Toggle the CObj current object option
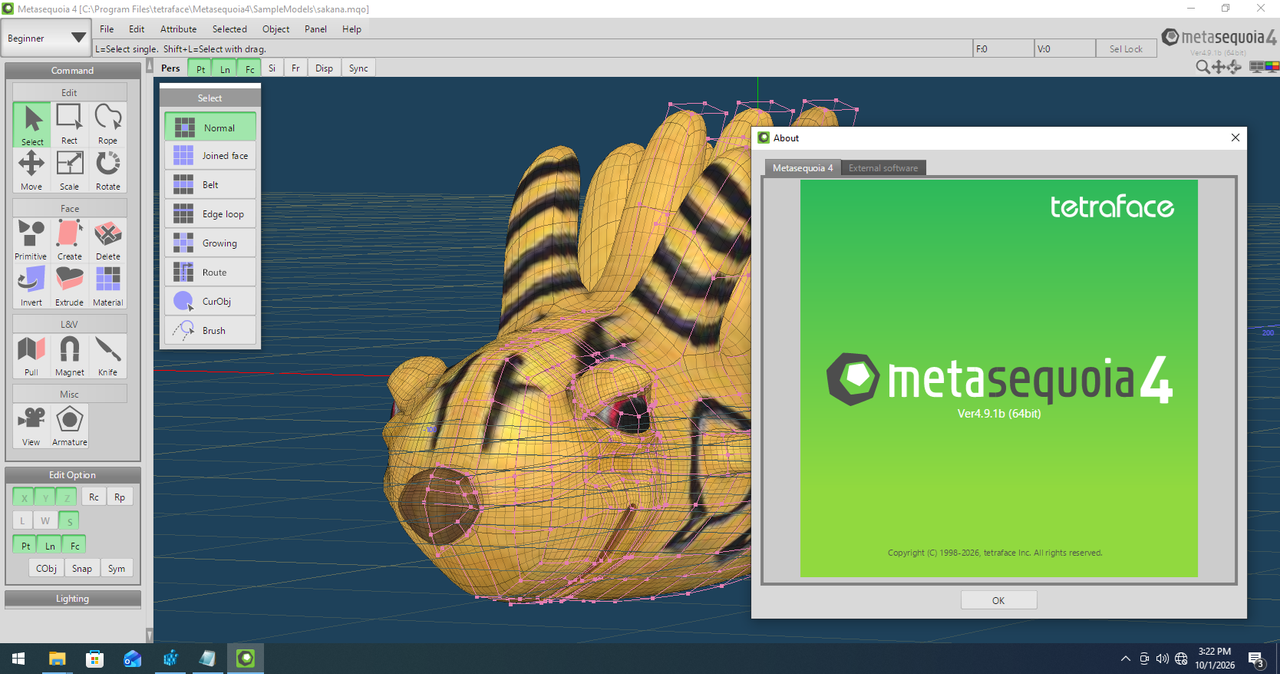1280x674 pixels. point(46,568)
